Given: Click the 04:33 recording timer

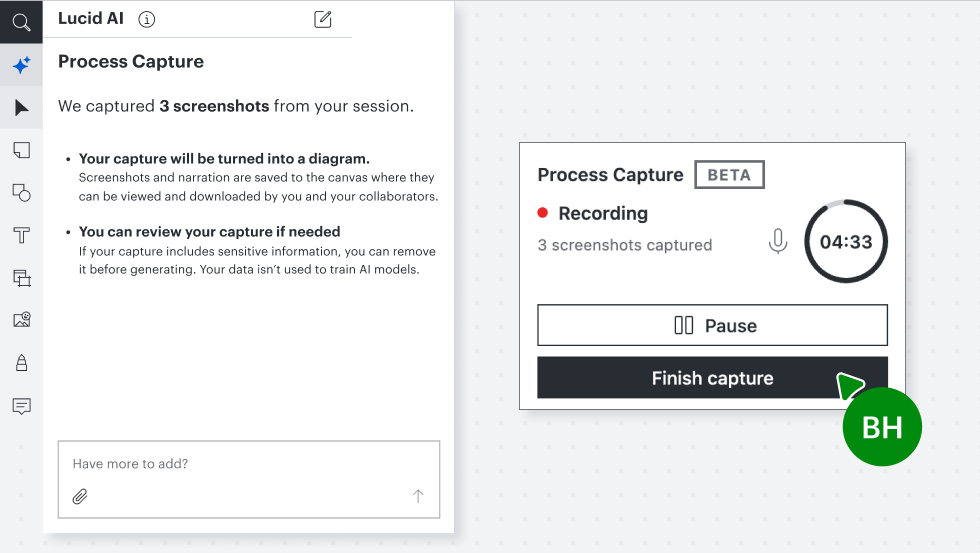Looking at the screenshot, I should click(846, 241).
